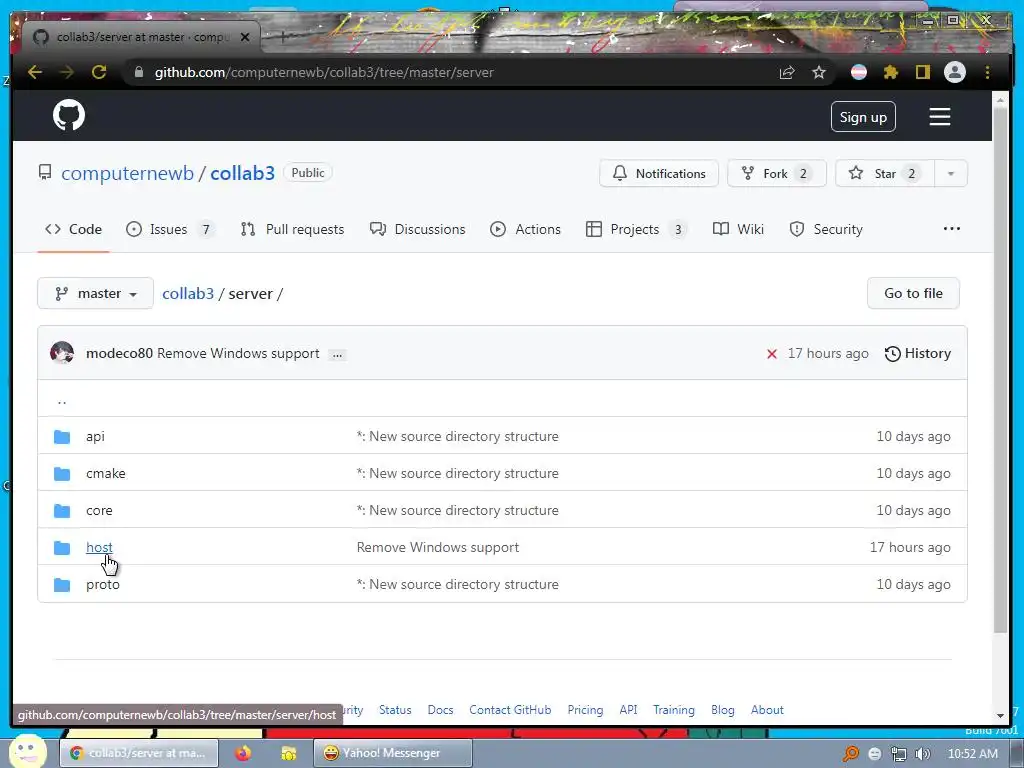Viewport: 1024px width, 768px height.
Task: Open the Chrome profile avatar
Action: (955, 72)
